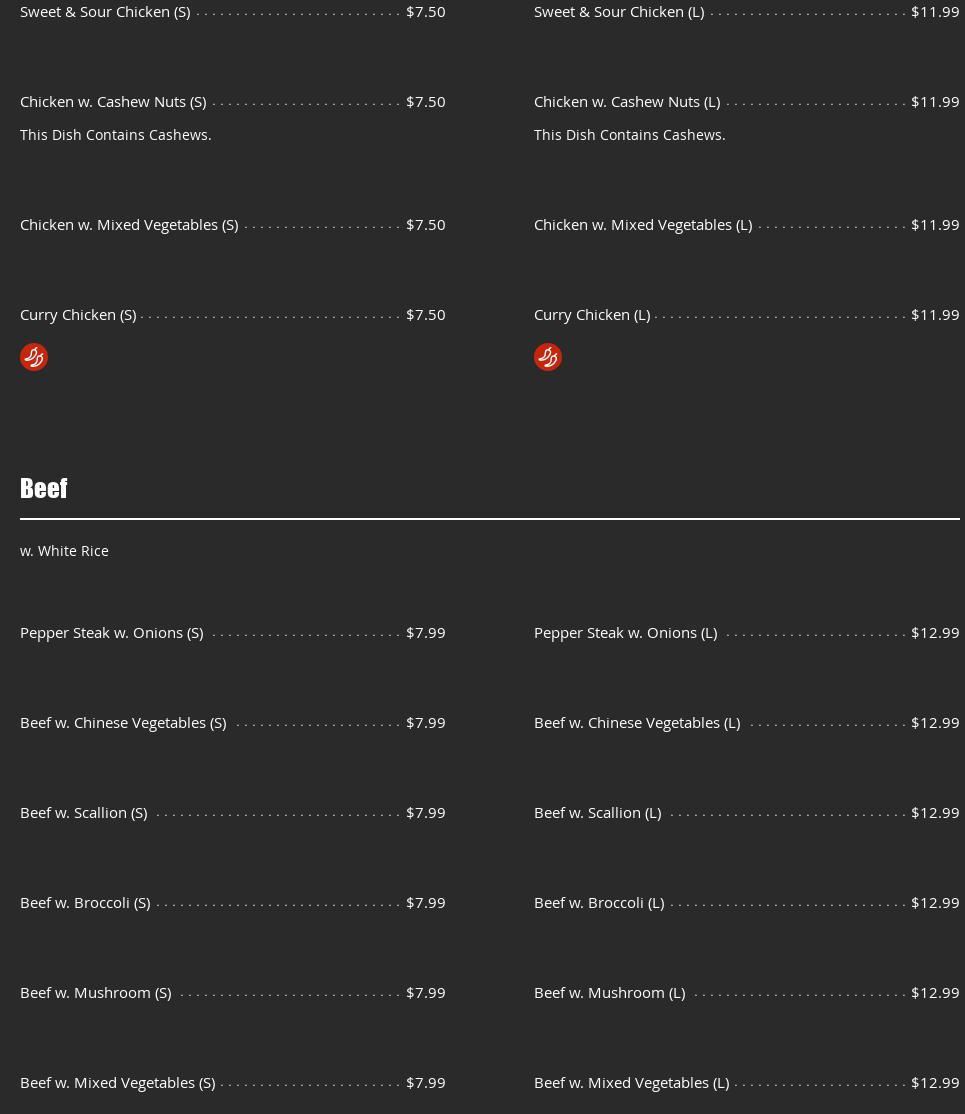Click the spicy icon under Curry Chicken (L)
The image size is (965, 1114).
coord(548,357)
